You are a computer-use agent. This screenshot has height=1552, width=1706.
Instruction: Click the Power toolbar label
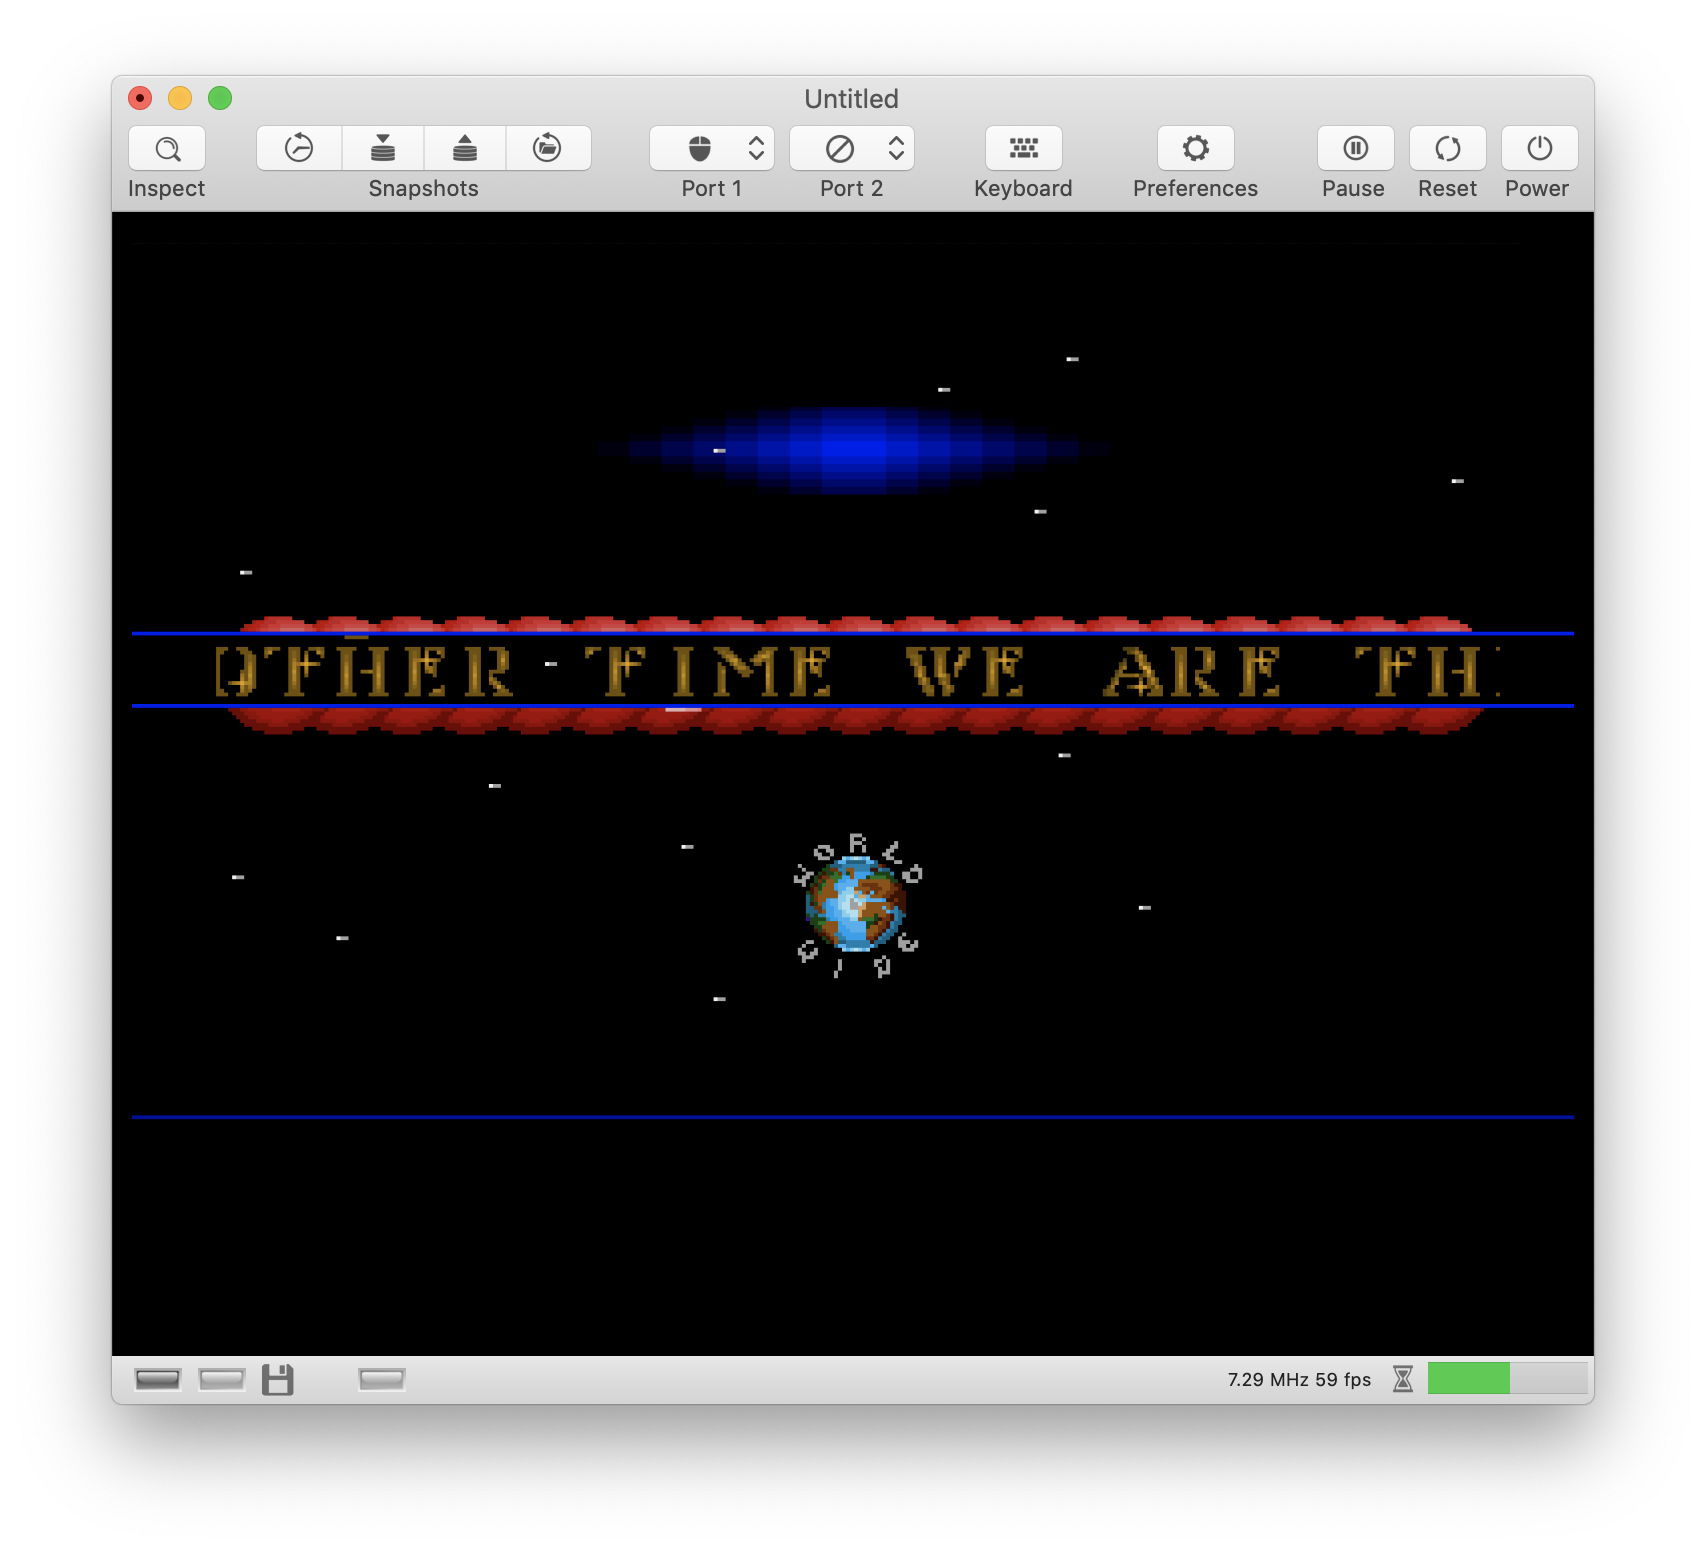coord(1538,189)
